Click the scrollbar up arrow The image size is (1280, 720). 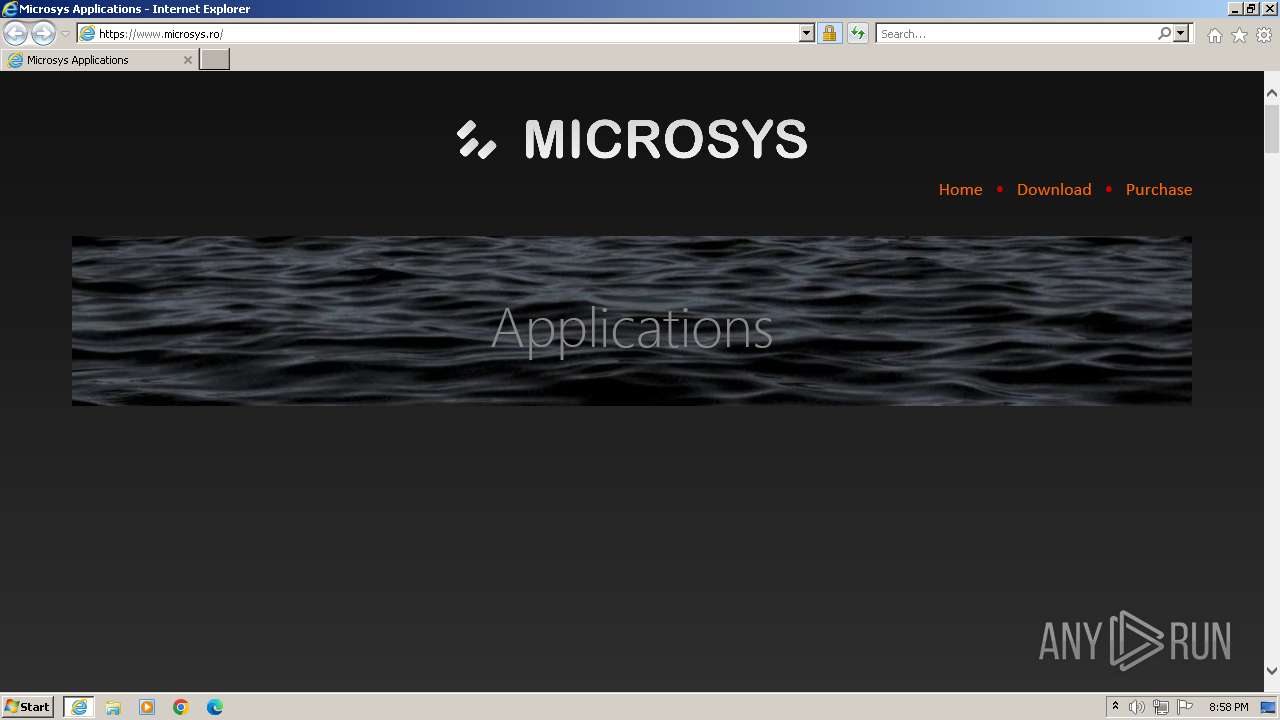point(1272,93)
